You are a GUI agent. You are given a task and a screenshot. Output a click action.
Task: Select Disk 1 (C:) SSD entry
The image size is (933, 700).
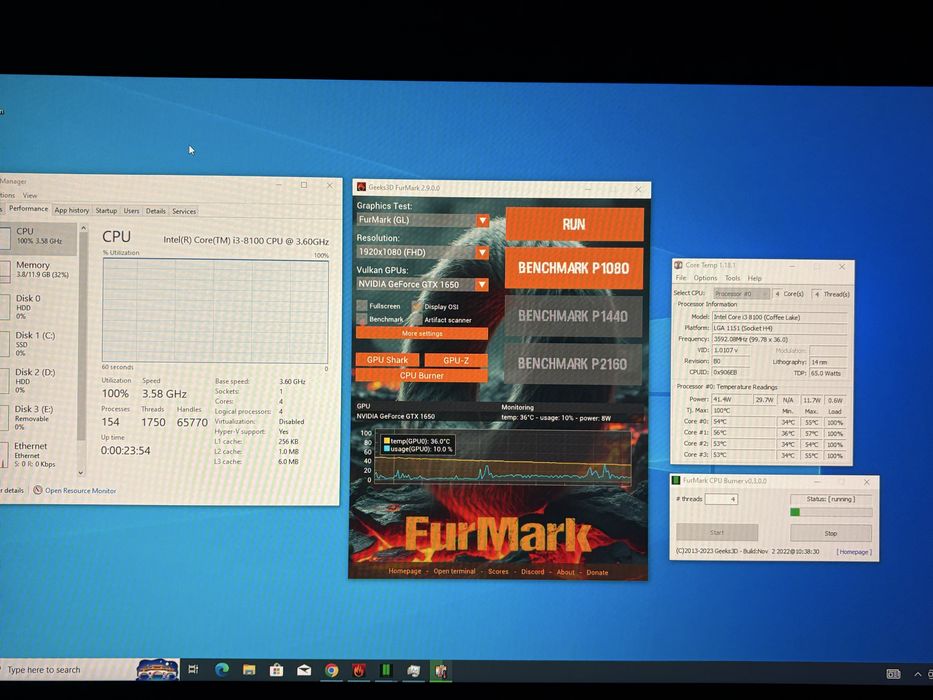(39, 343)
